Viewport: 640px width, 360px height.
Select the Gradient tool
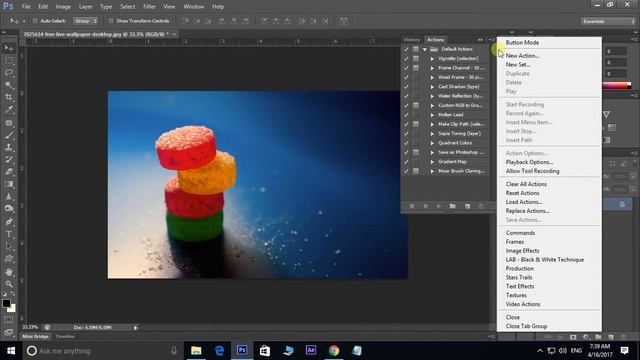tap(9, 184)
